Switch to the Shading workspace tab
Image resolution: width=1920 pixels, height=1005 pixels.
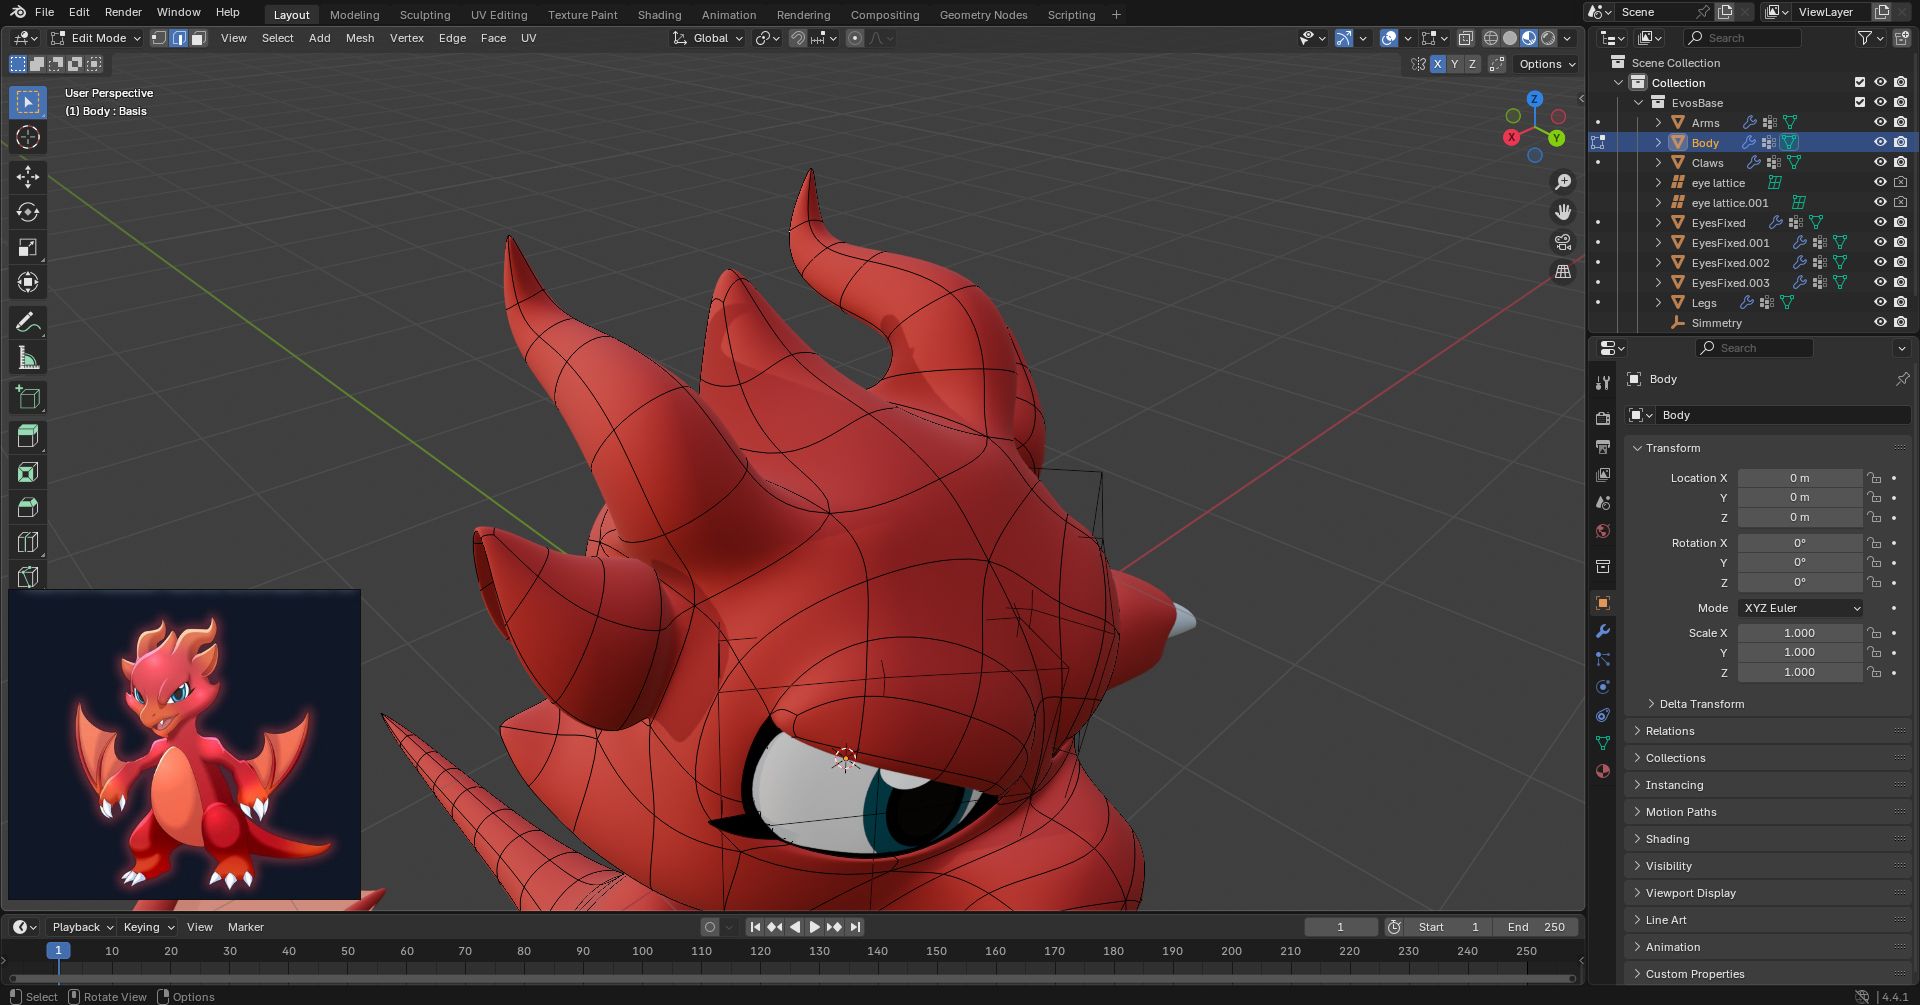pos(659,15)
